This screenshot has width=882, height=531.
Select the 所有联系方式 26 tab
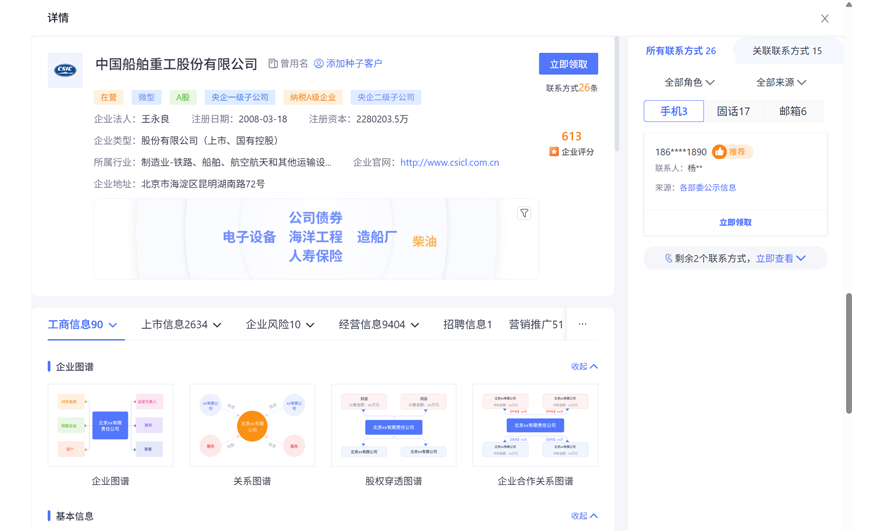tap(681, 51)
